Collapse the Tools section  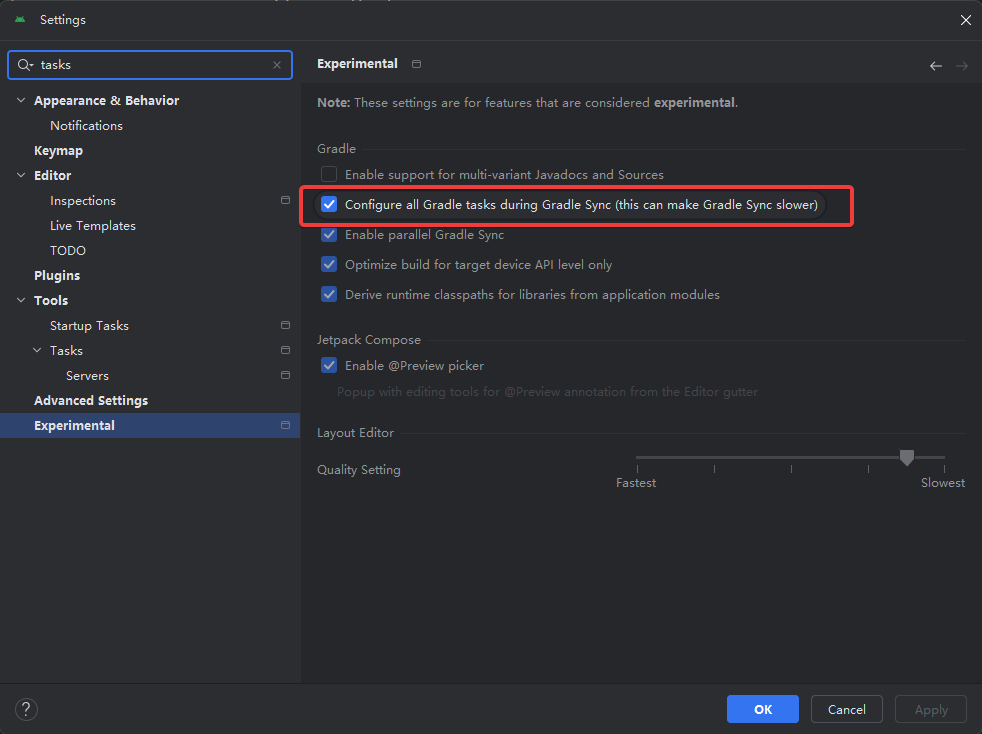(x=21, y=300)
